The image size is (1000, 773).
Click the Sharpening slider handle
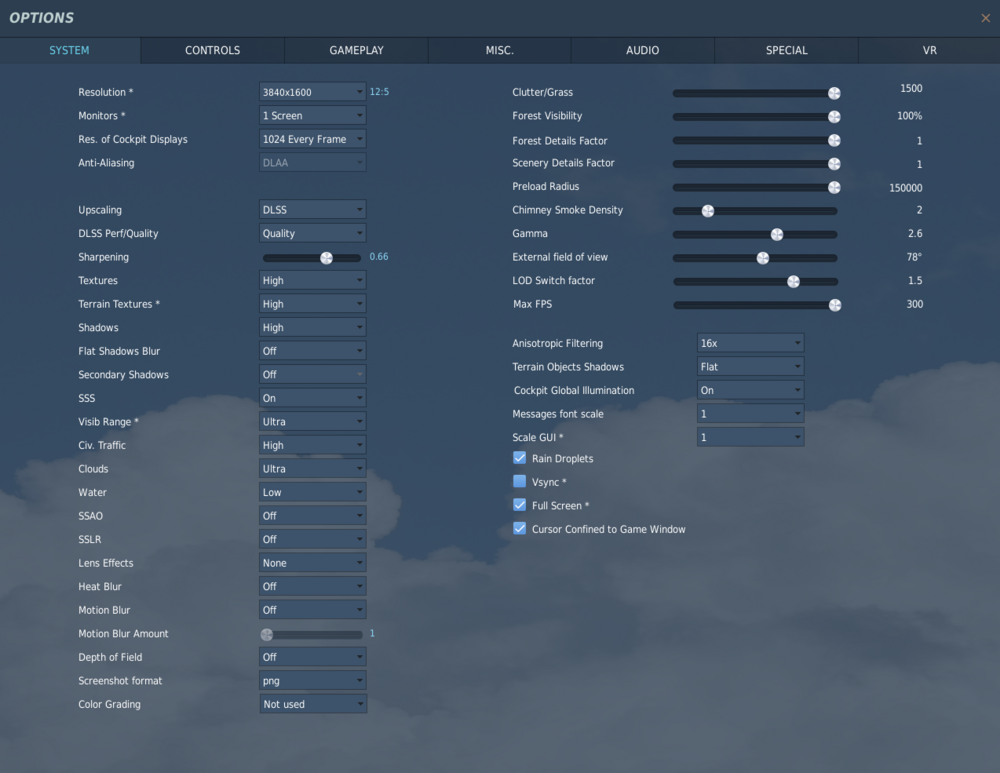pos(327,258)
